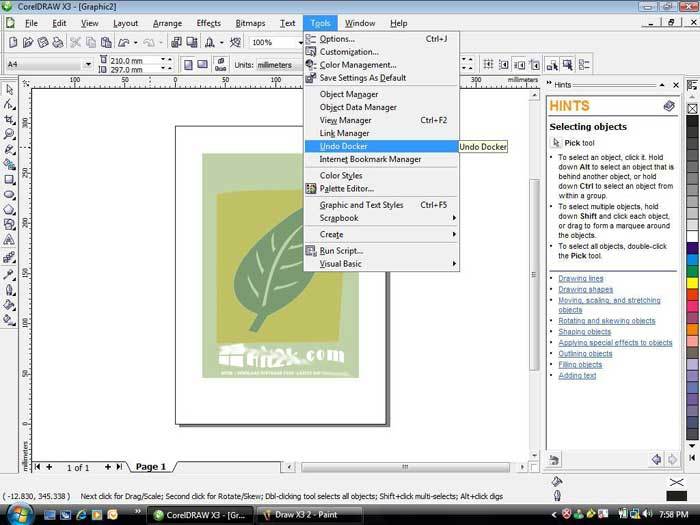Click the no-color X swatch
Screen dimensions: 700x525
692,108
